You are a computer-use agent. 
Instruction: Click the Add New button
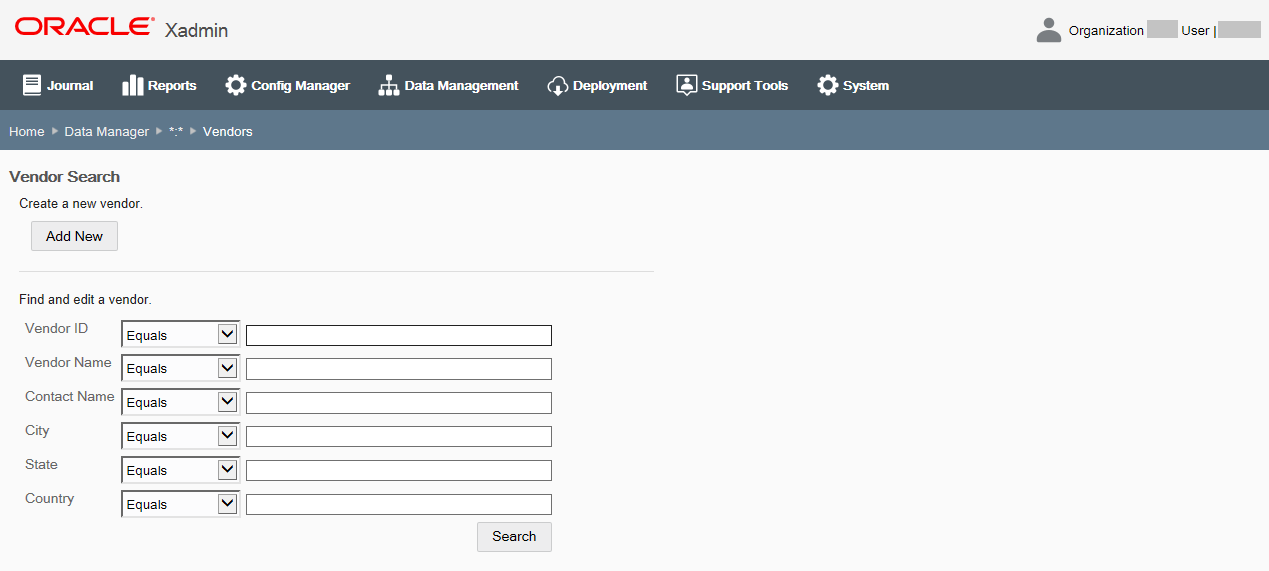point(74,236)
